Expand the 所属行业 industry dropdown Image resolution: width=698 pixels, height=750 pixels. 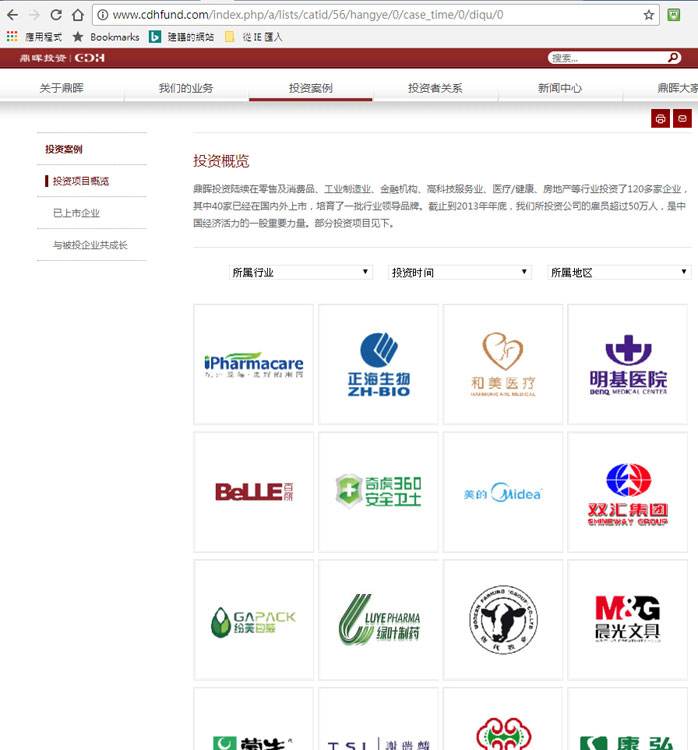click(x=300, y=272)
